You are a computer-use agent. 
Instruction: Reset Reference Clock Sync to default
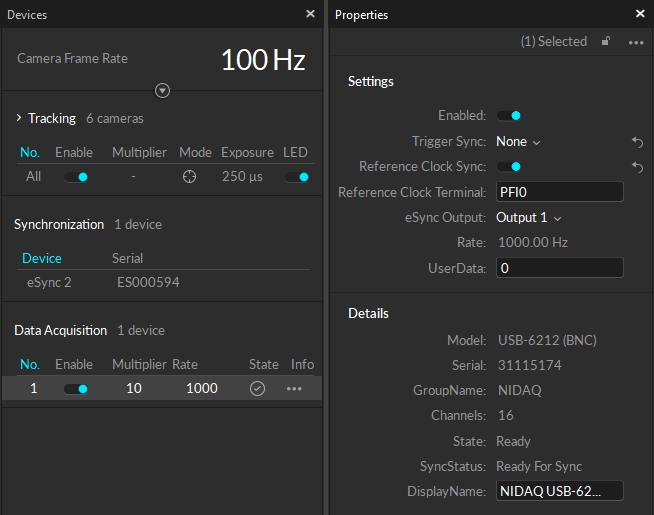[637, 167]
